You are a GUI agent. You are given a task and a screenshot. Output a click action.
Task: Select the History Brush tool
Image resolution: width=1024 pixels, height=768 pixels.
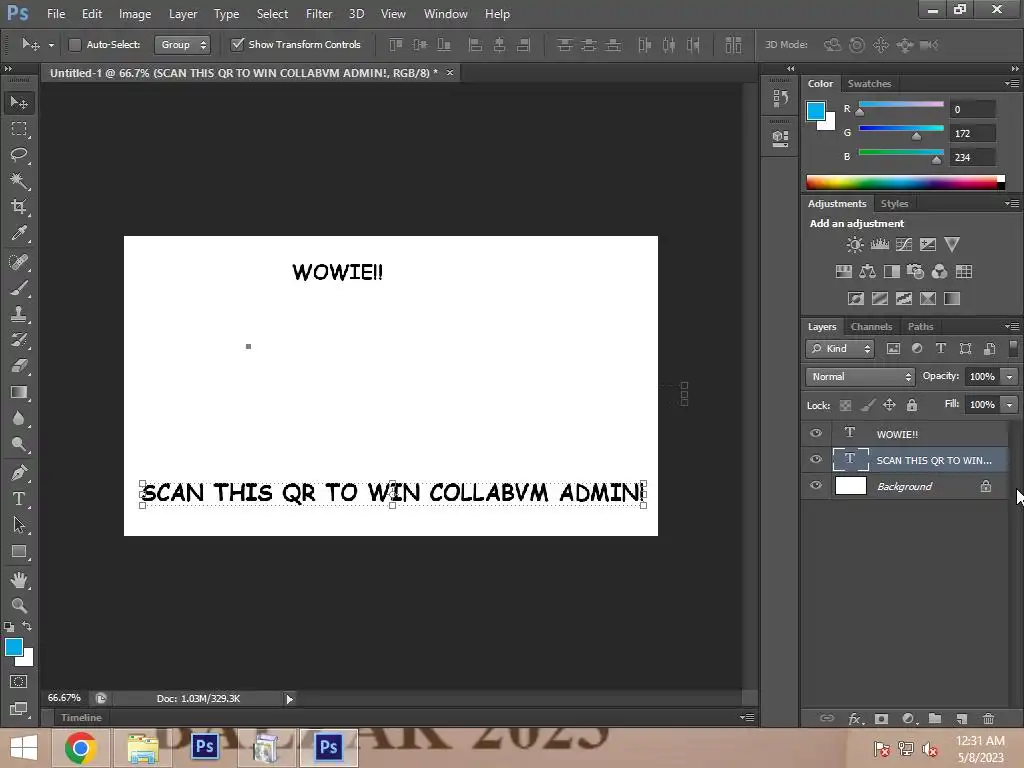point(19,340)
